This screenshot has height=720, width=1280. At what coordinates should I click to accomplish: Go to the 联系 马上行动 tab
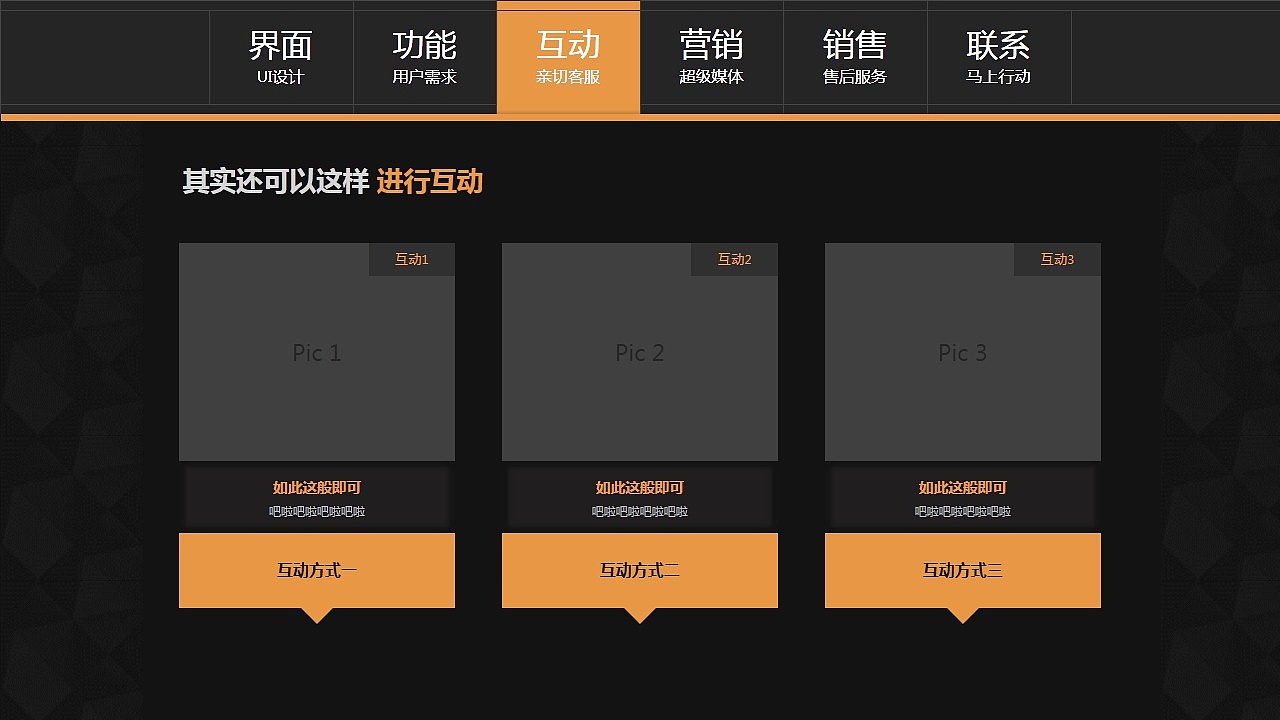point(1000,58)
